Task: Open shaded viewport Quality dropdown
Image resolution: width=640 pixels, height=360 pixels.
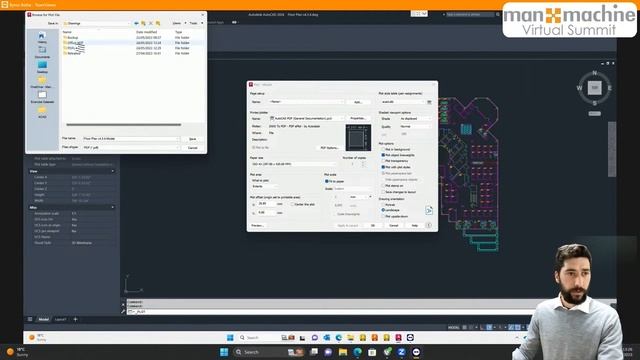Action: pos(415,127)
